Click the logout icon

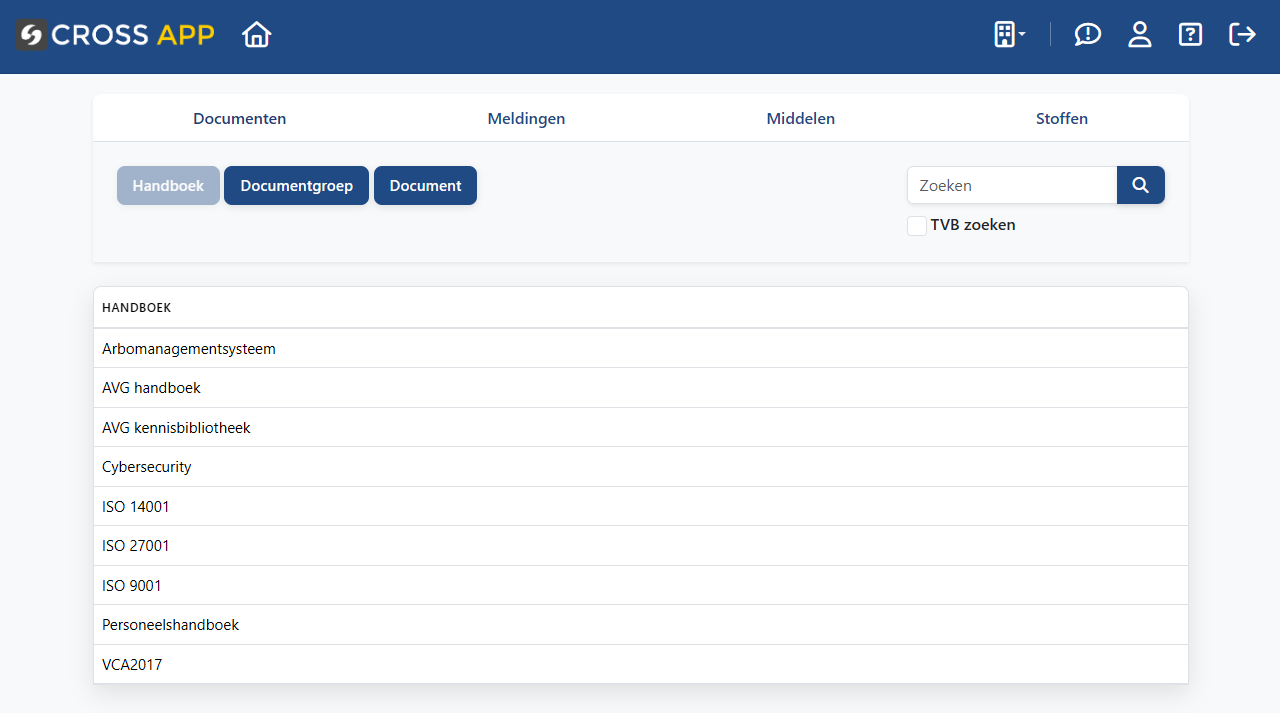(1242, 35)
